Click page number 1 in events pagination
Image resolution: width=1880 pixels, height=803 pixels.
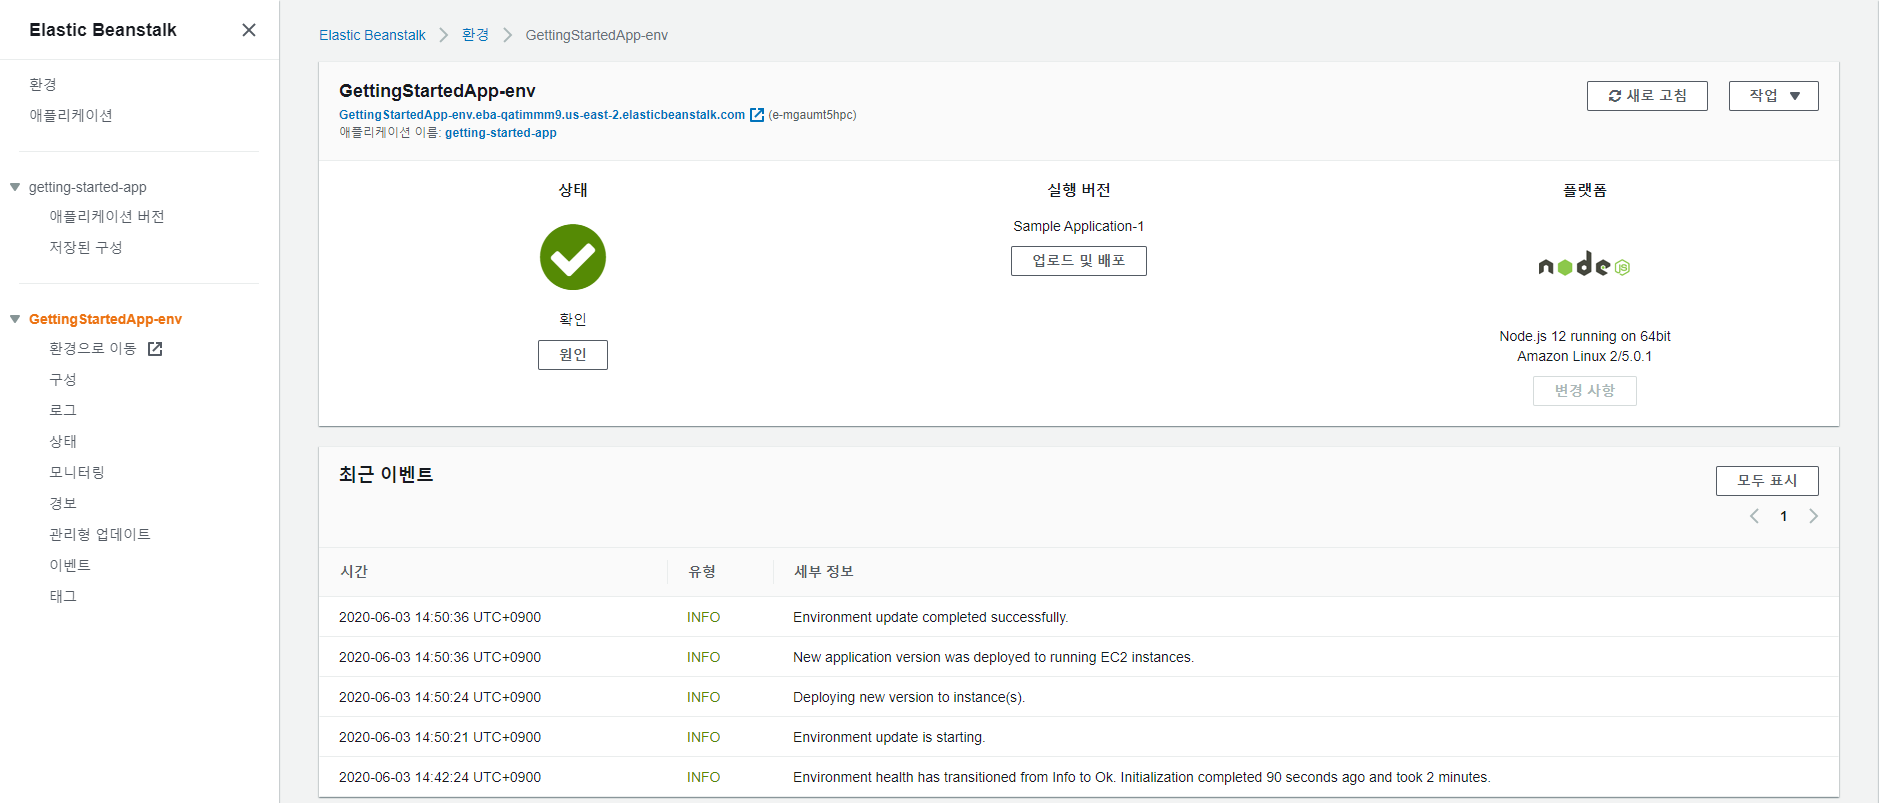[x=1784, y=516]
